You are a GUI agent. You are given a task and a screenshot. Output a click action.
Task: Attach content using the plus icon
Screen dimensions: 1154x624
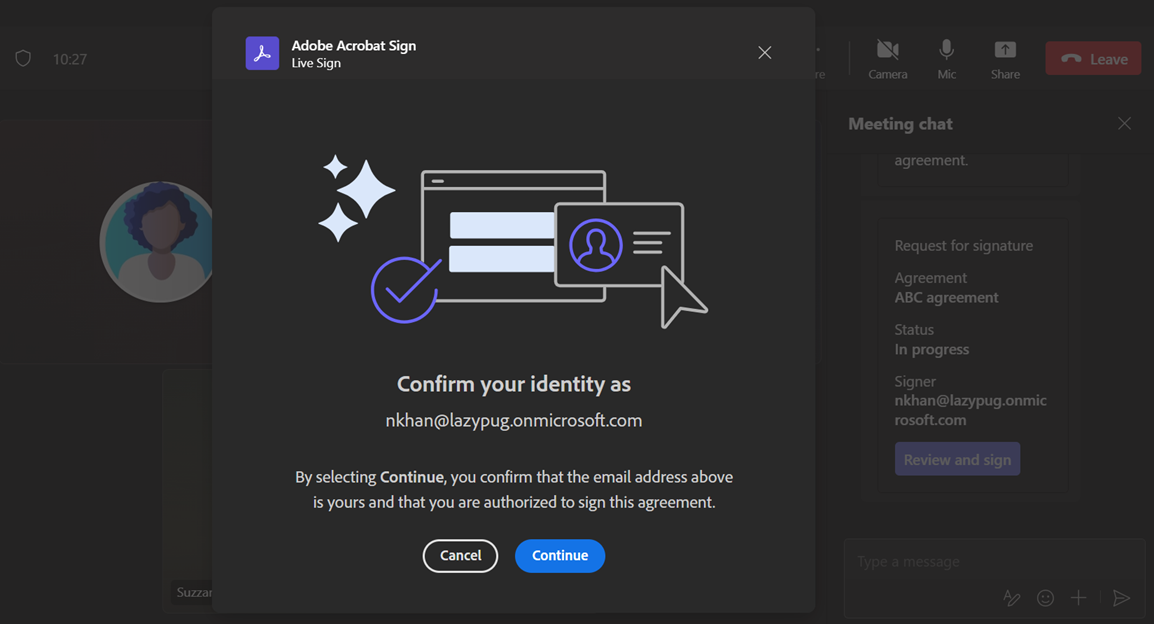(1078, 597)
